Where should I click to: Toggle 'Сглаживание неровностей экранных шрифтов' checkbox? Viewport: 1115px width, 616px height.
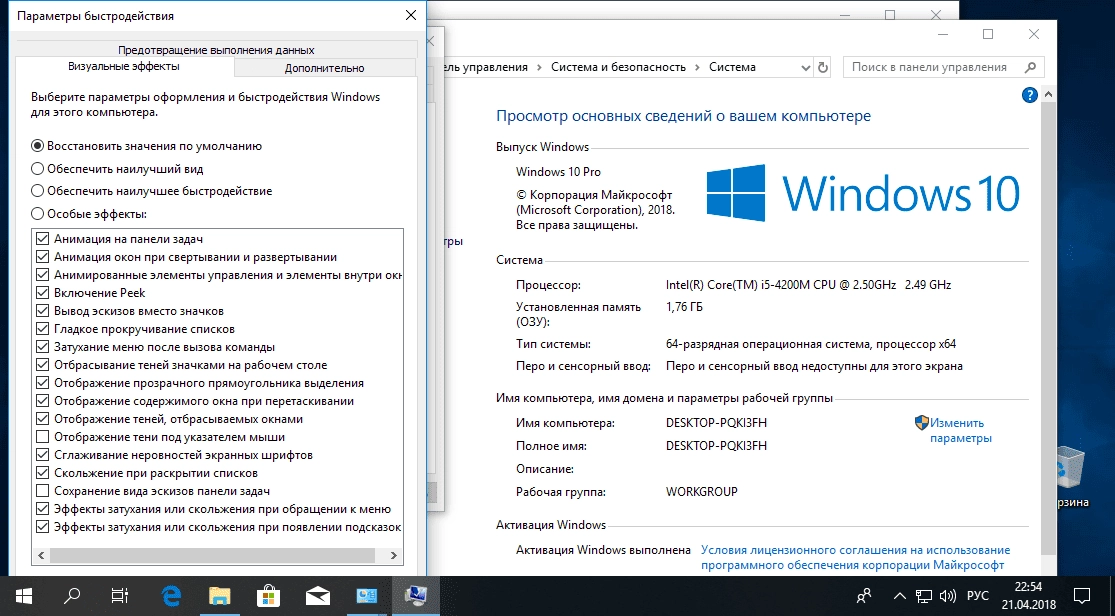(x=42, y=455)
